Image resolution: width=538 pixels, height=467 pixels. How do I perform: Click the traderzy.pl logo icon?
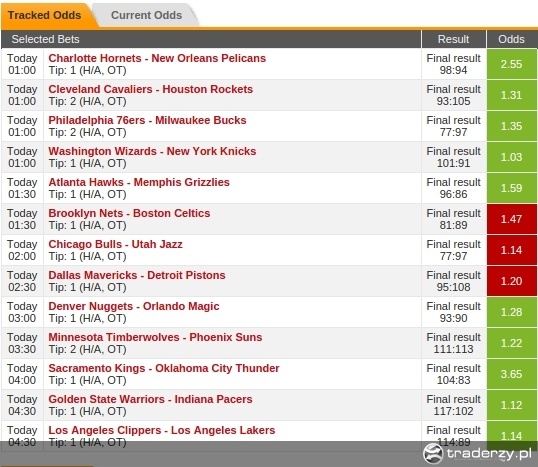433,453
